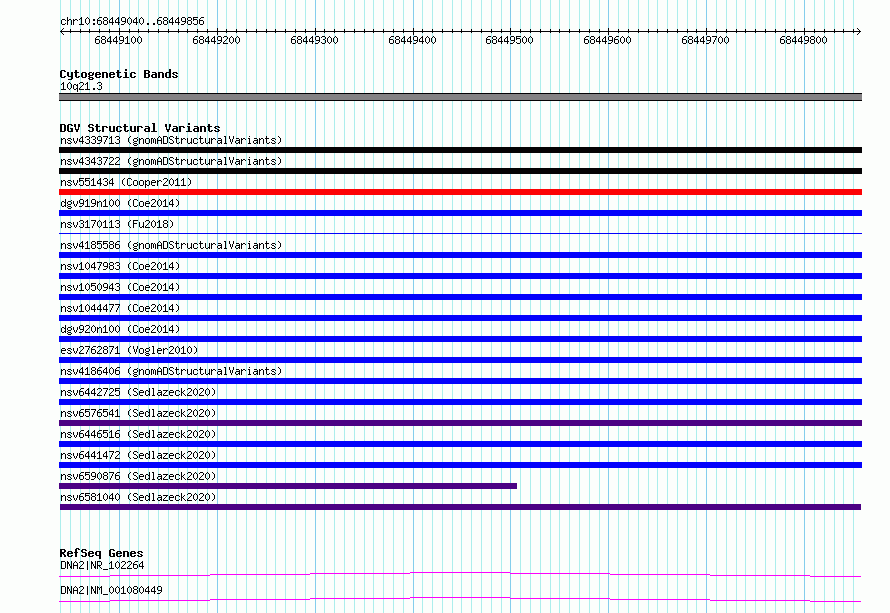The height and width of the screenshot is (613, 890).
Task: Click the blue bar for nsv6441472
Action: [460, 465]
